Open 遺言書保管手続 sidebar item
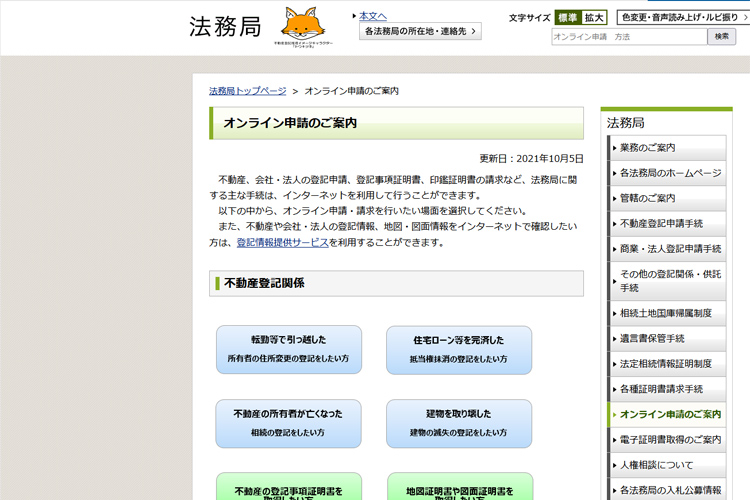The width and height of the screenshot is (750, 500). 667,339
